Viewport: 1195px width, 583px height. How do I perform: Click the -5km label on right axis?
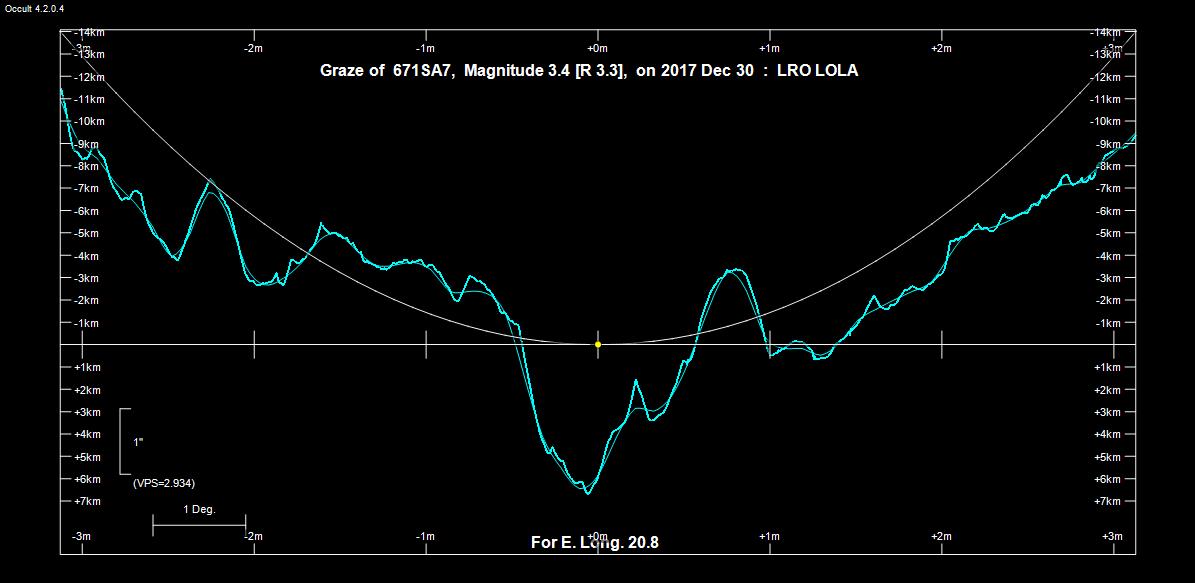click(x=1108, y=233)
